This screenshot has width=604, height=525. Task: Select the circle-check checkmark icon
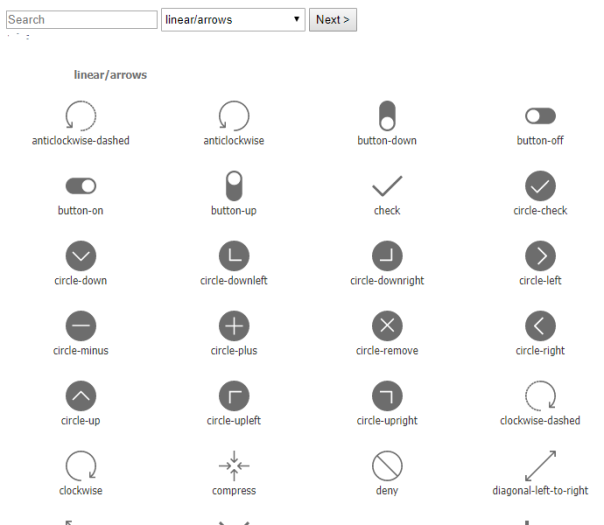(x=540, y=186)
